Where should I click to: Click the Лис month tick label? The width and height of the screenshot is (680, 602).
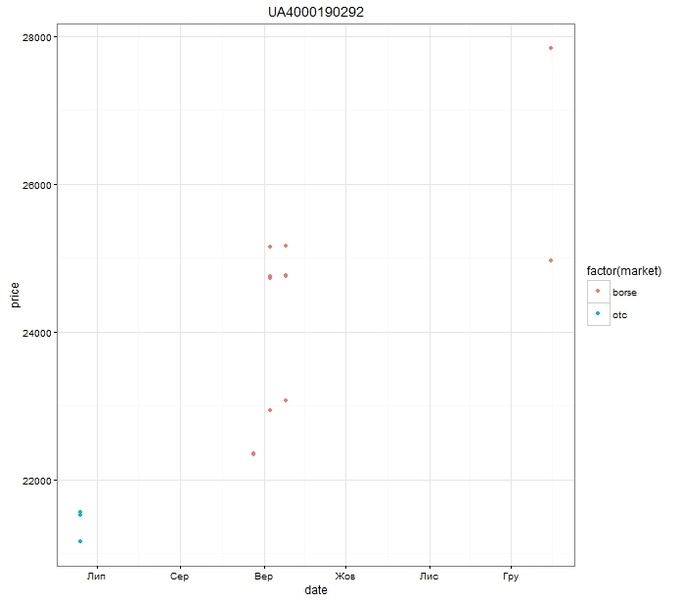[429, 577]
